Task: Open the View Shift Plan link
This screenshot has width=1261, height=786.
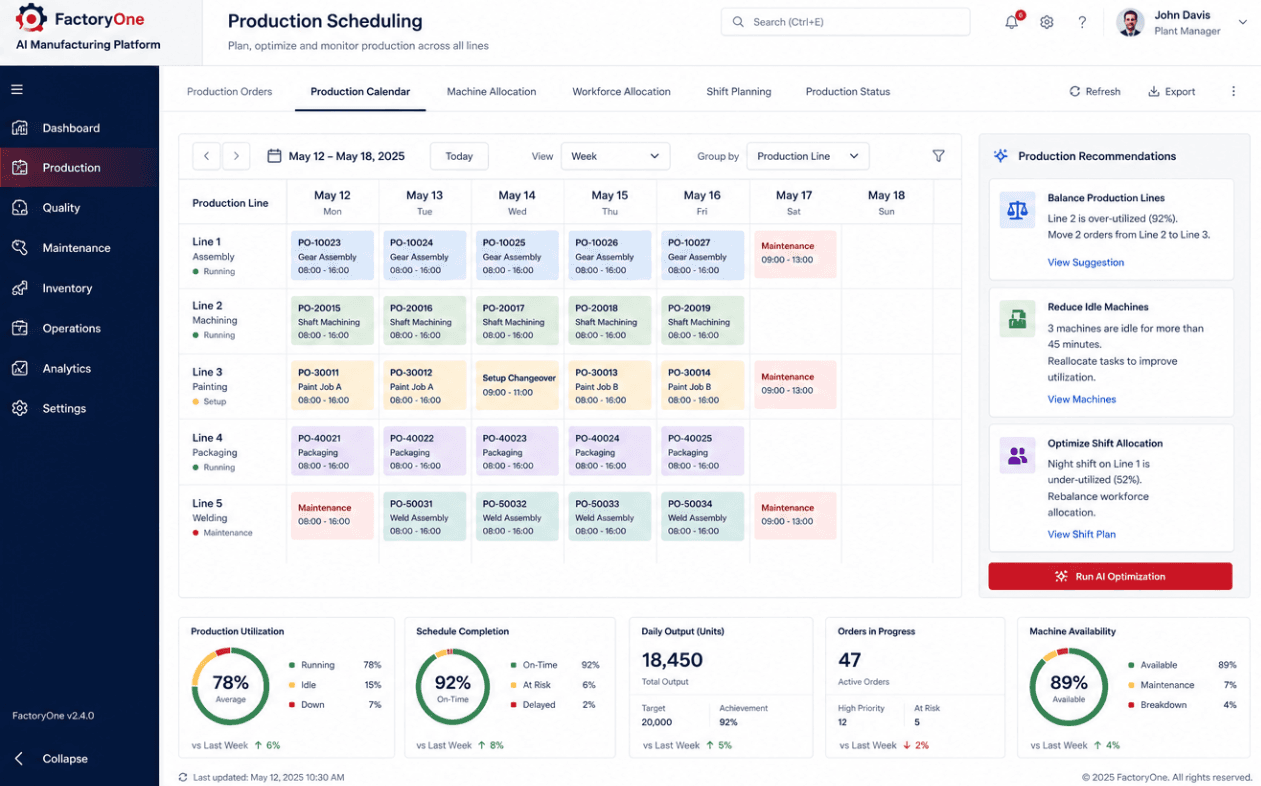Action: 1081,535
